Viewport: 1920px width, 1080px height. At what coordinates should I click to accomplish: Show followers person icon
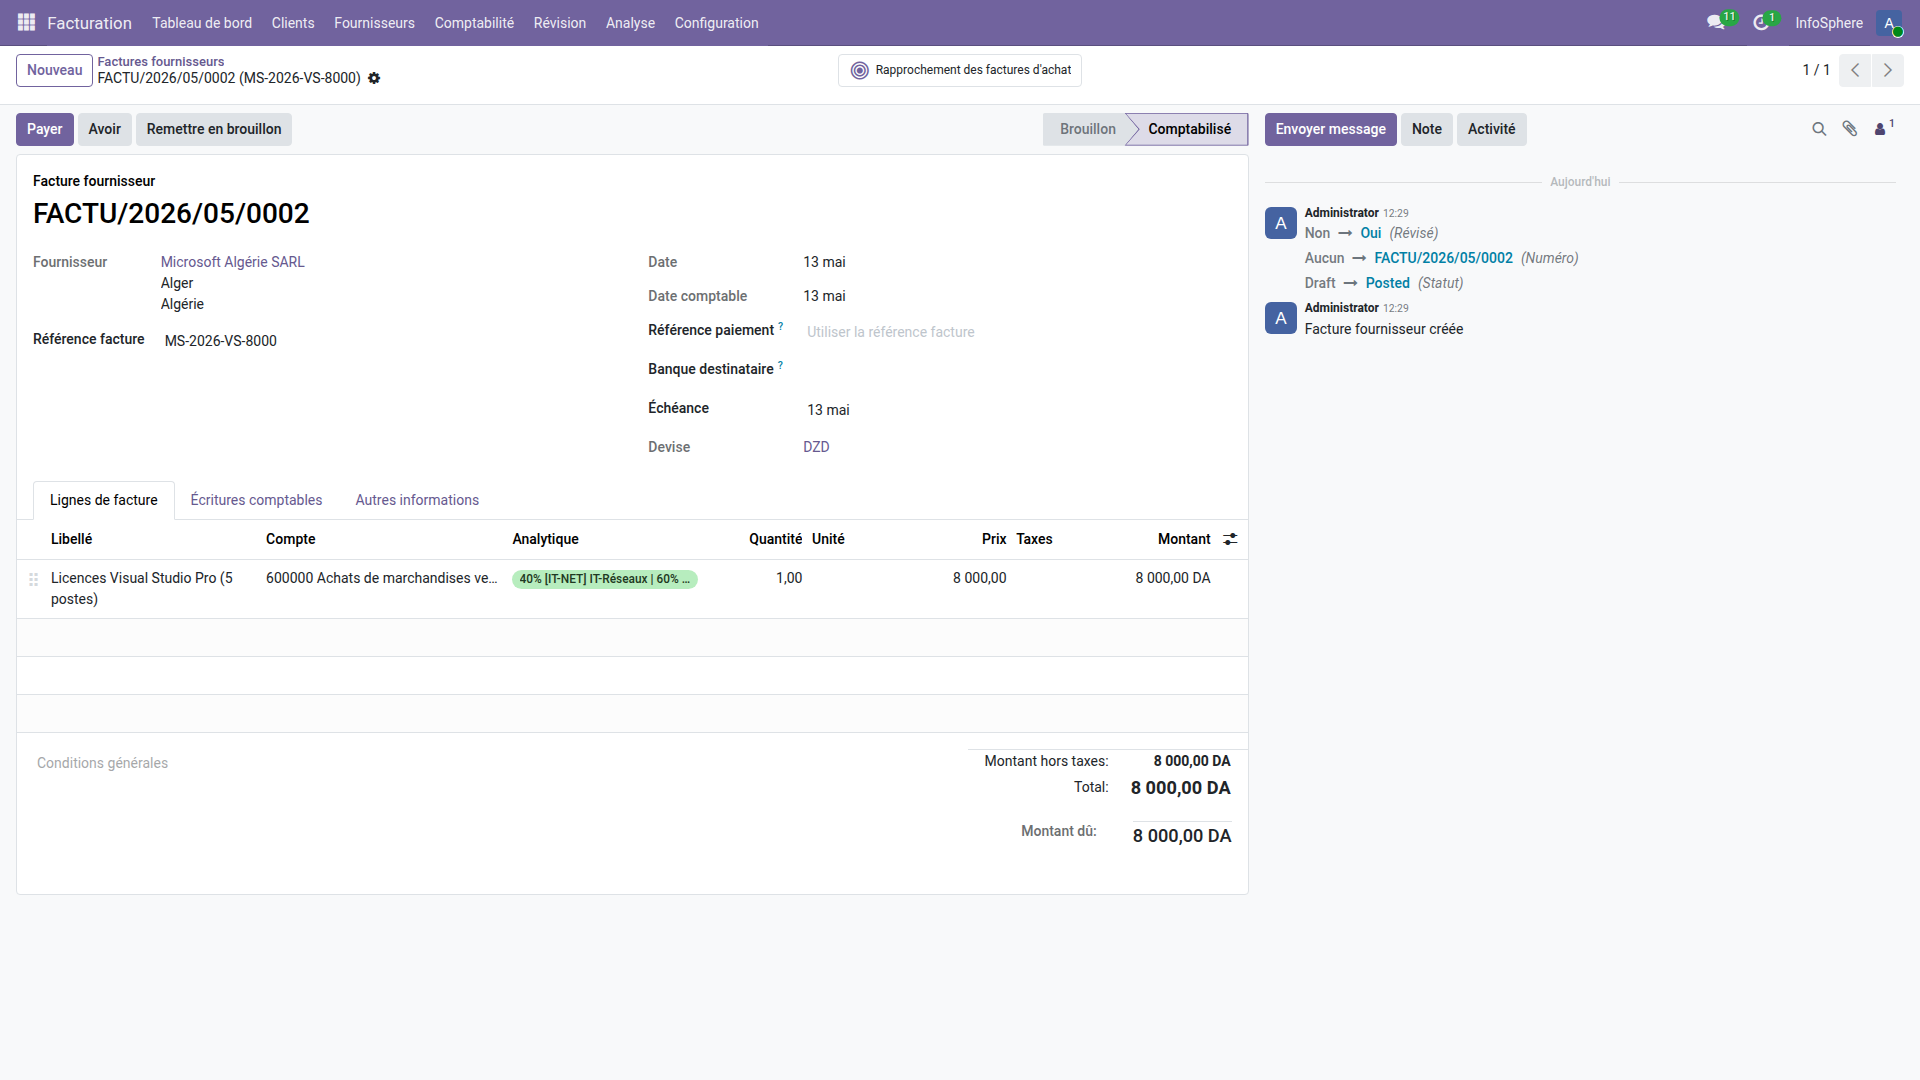pos(1883,128)
